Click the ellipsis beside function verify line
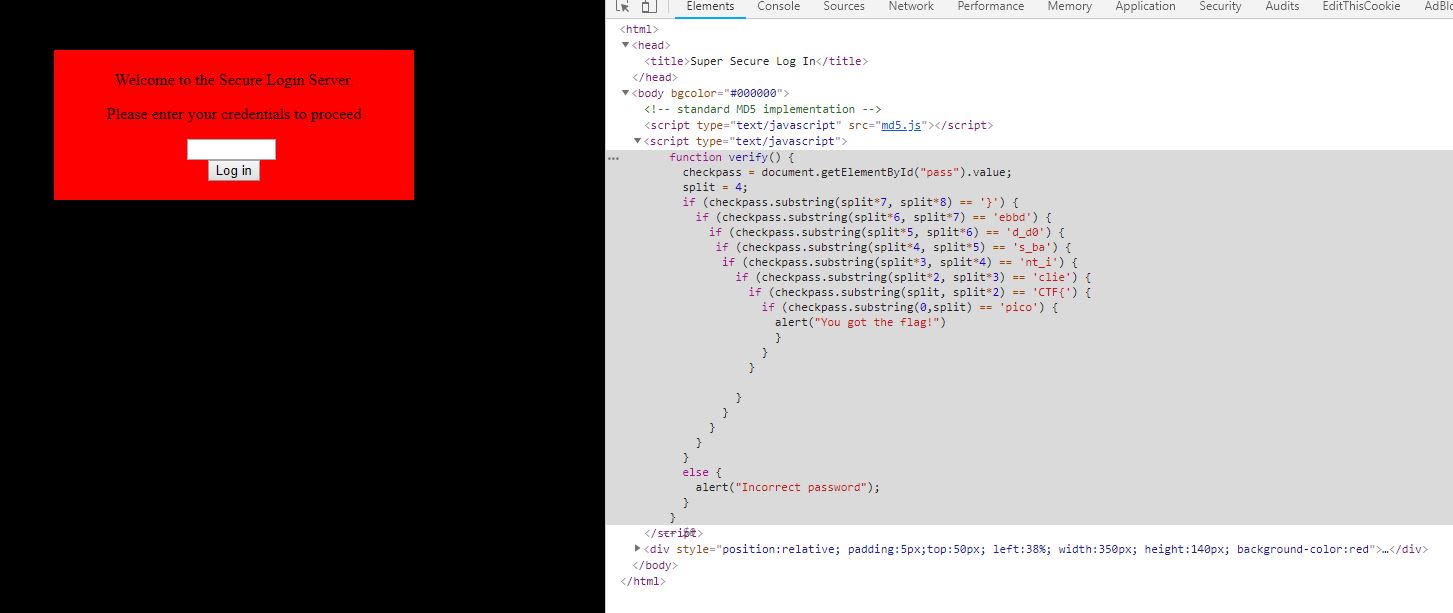1453x613 pixels. point(613,158)
